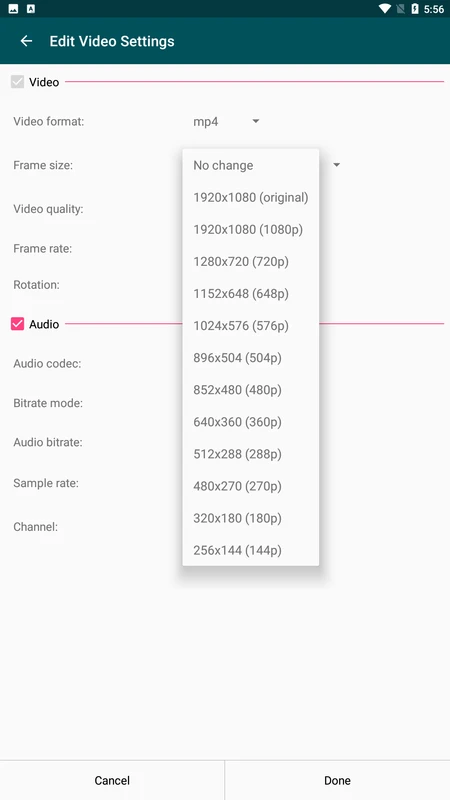Toggle the Video checkbox
450x800 pixels.
18,82
